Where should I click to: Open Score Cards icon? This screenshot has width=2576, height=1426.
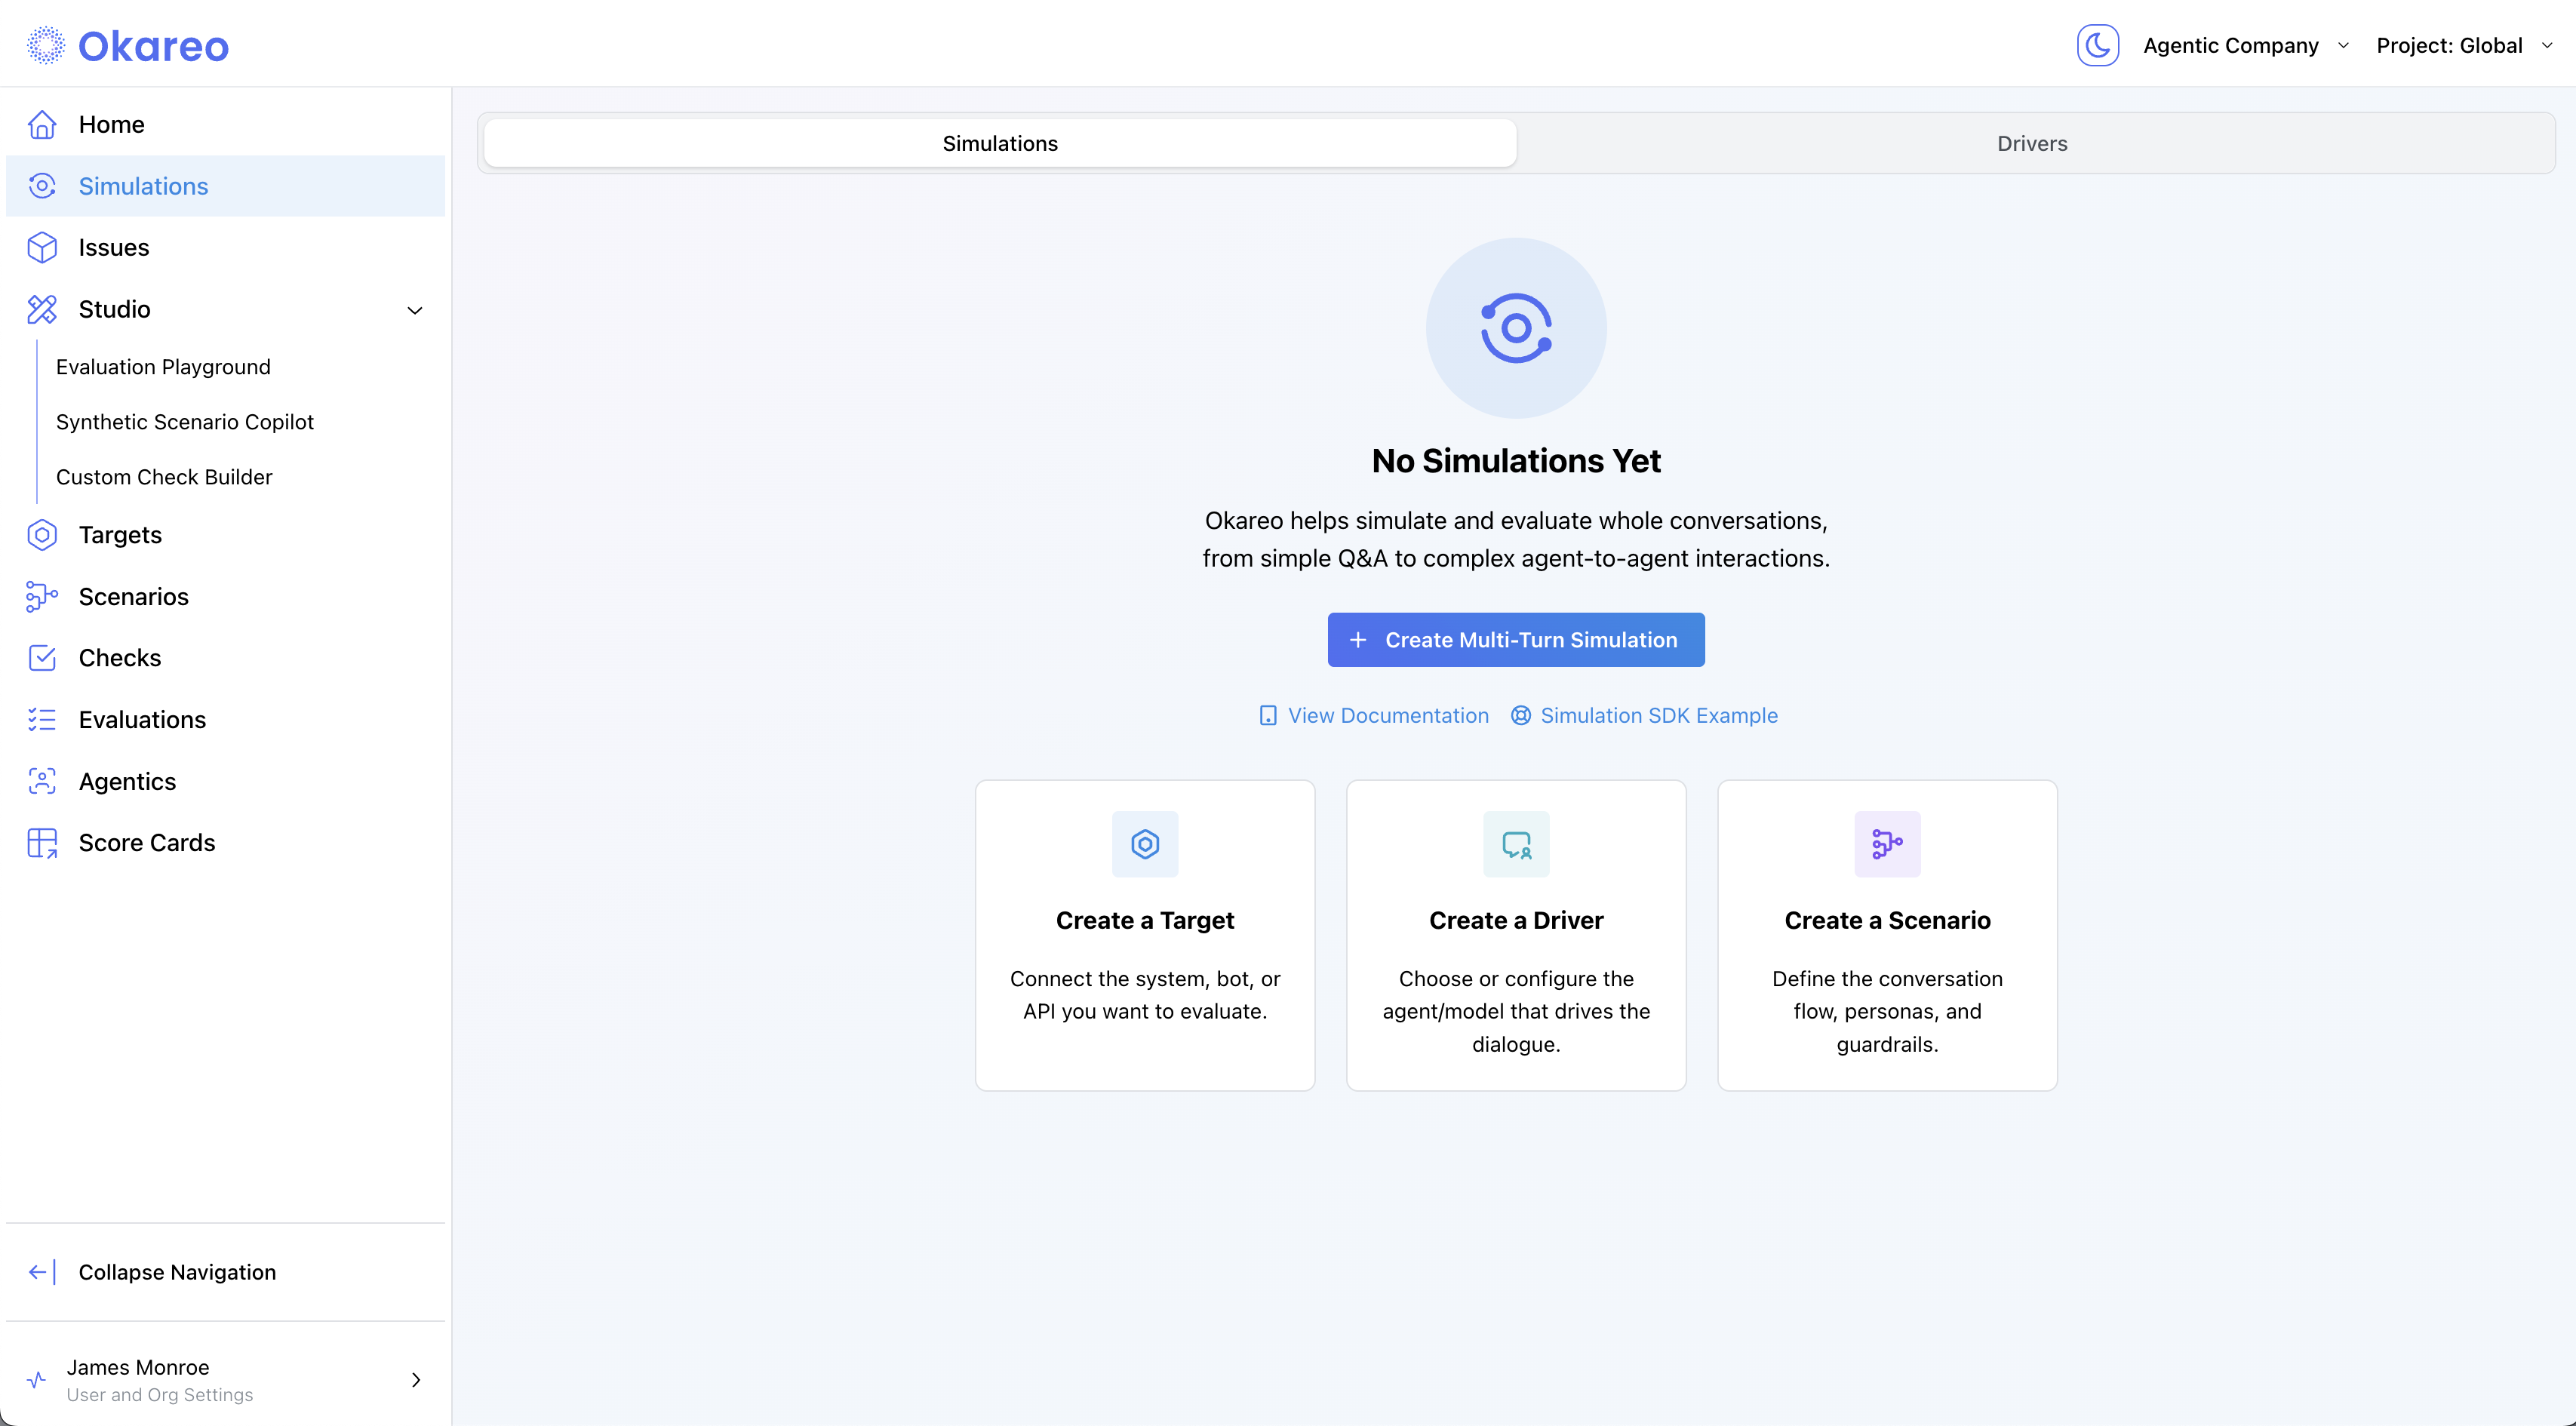(x=42, y=843)
